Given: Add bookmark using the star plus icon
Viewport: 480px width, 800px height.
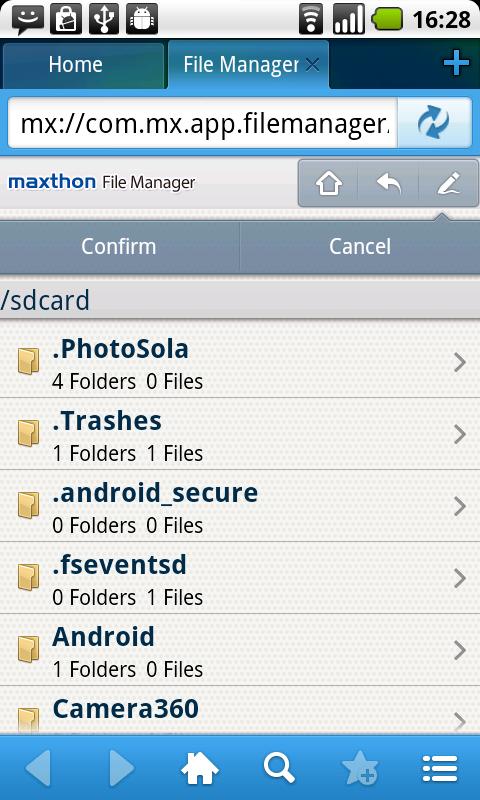Looking at the screenshot, I should point(360,768).
